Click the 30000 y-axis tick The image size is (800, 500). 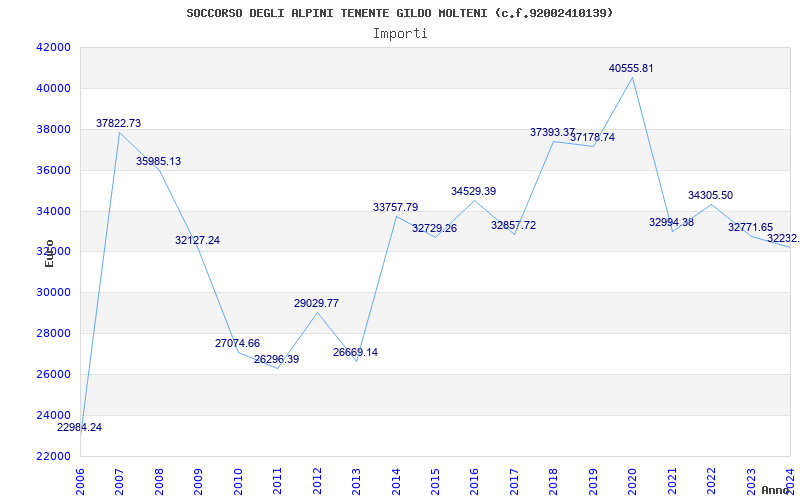coord(53,292)
